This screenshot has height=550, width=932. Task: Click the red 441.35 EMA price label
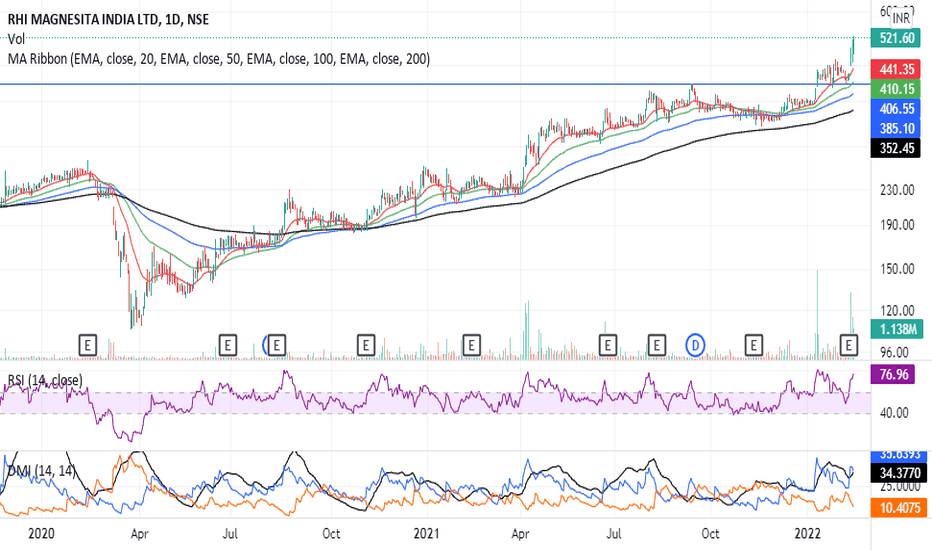pos(896,70)
